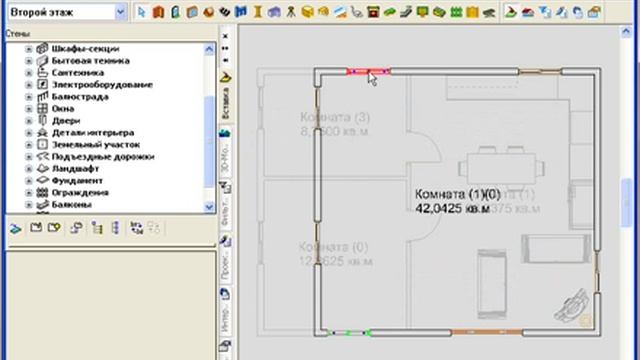Click the blue arrows swap view icon
640x360 pixels.
pyautogui.click(x=544, y=12)
